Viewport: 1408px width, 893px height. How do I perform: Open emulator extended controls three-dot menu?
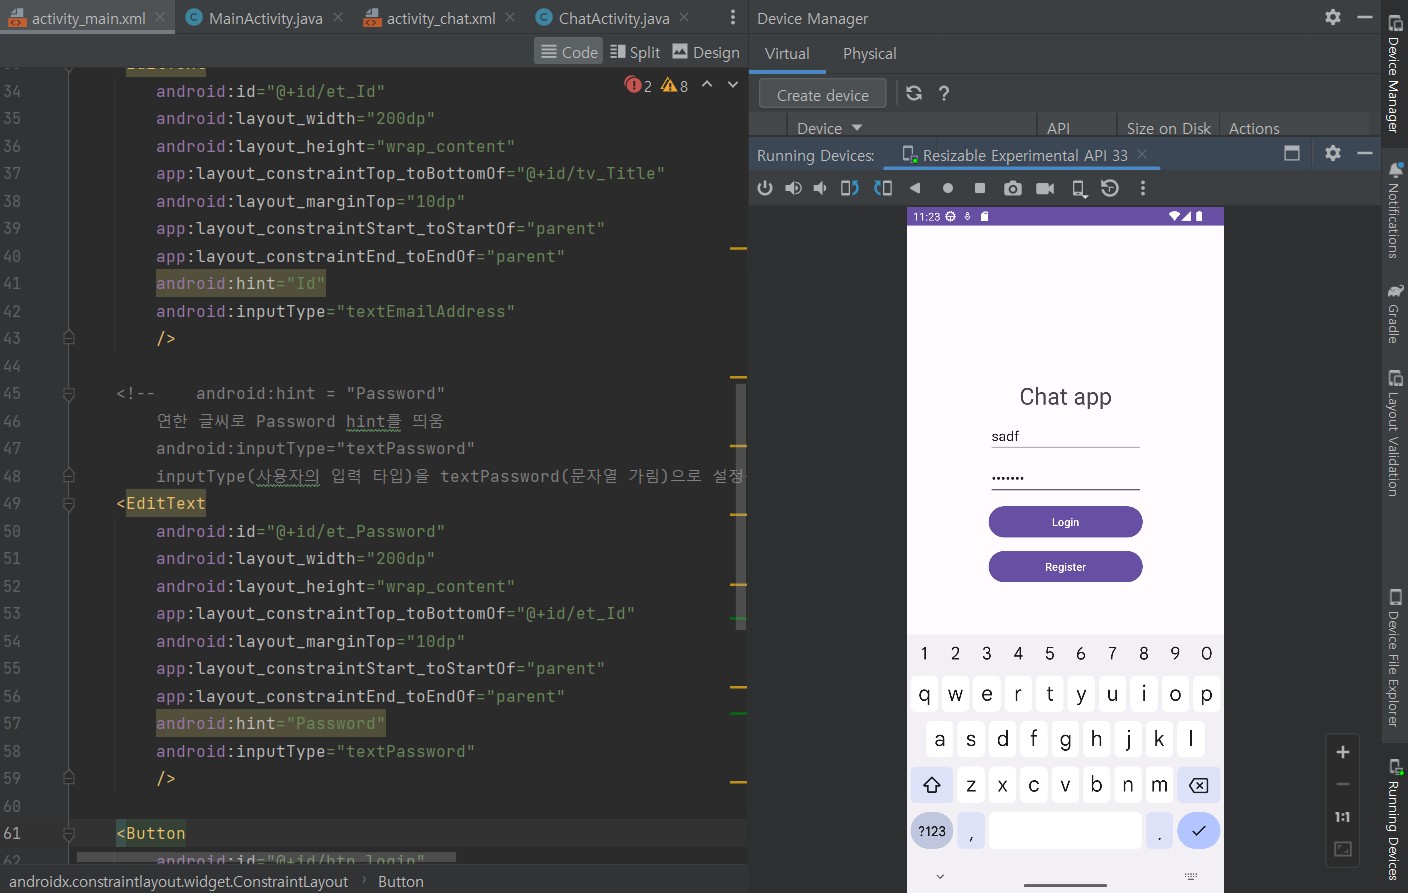pyautogui.click(x=1143, y=188)
